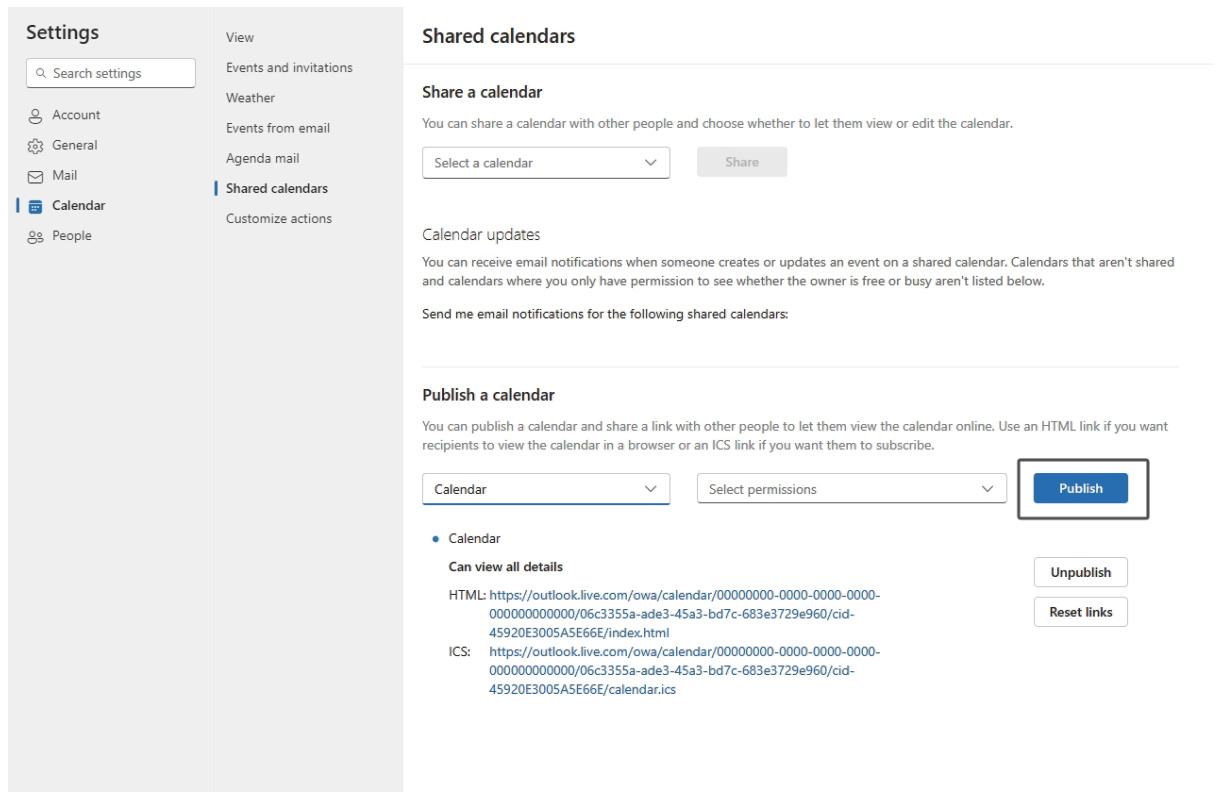The width and height of the screenshot is (1221, 800).
Task: Click inside the Search settings field
Action: tap(110, 73)
